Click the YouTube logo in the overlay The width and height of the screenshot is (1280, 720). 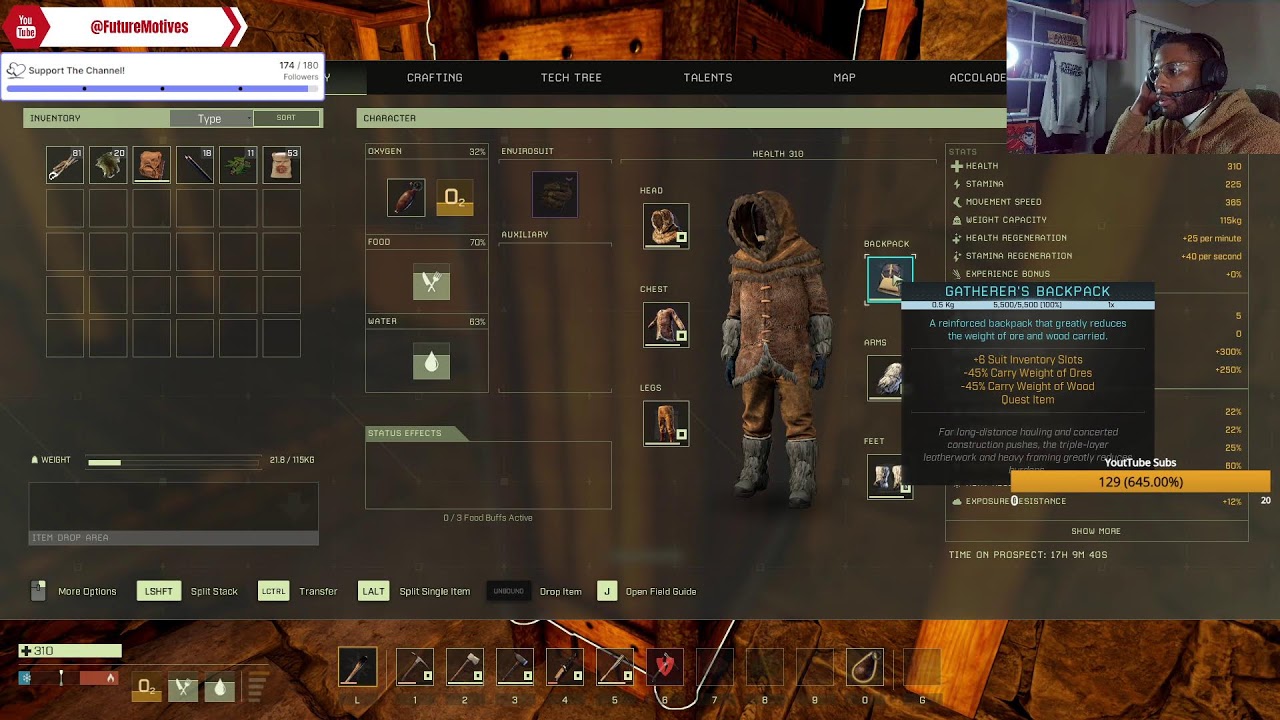pyautogui.click(x=26, y=27)
